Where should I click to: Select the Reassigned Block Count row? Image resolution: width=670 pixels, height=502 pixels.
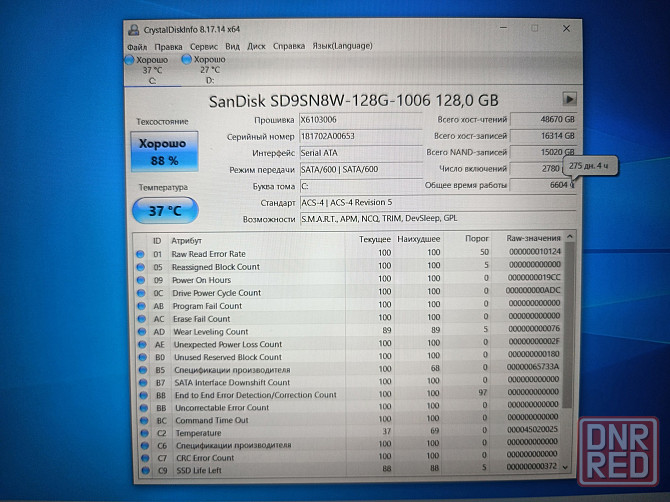tap(348, 267)
